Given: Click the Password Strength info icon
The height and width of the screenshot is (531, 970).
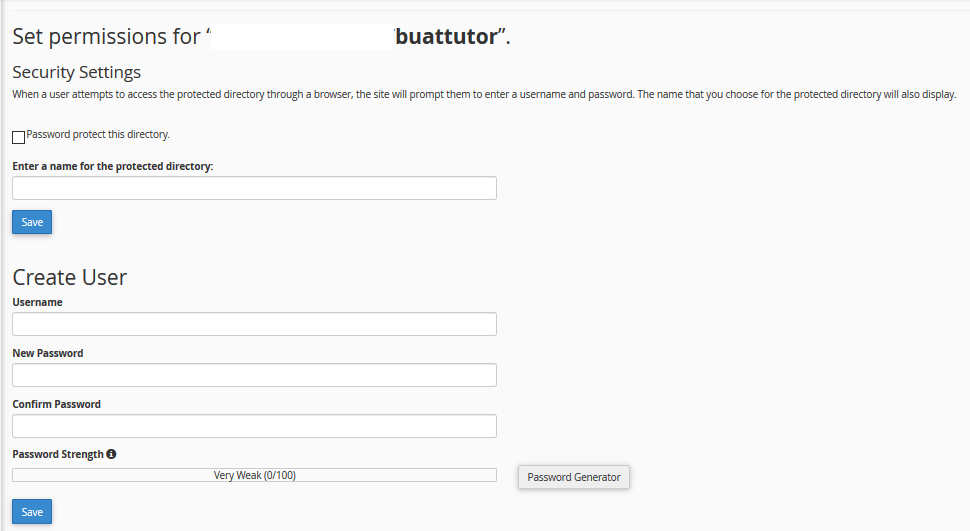Looking at the screenshot, I should [x=111, y=454].
